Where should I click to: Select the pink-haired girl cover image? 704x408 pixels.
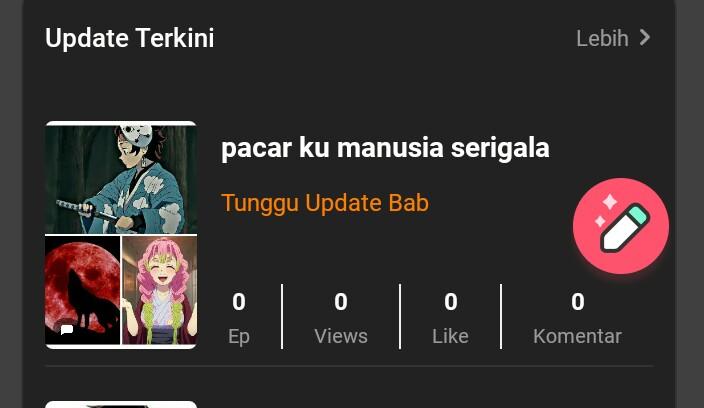159,290
